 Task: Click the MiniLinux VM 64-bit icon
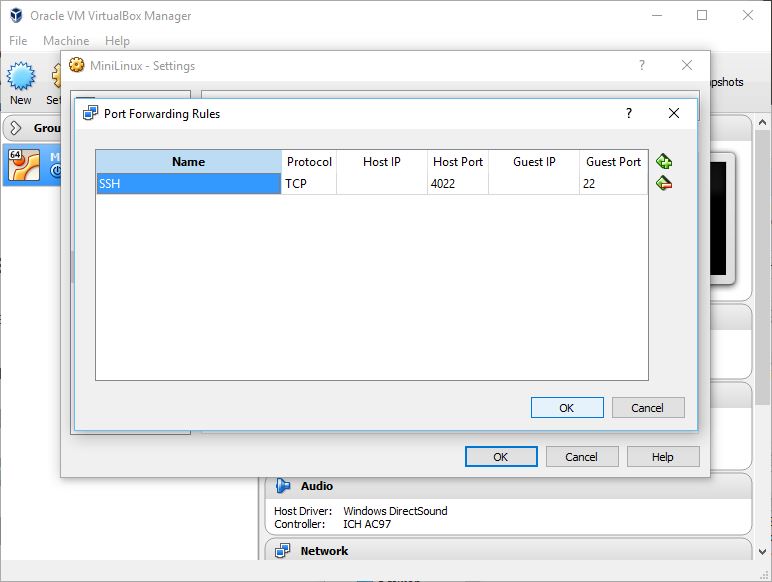coord(24,165)
